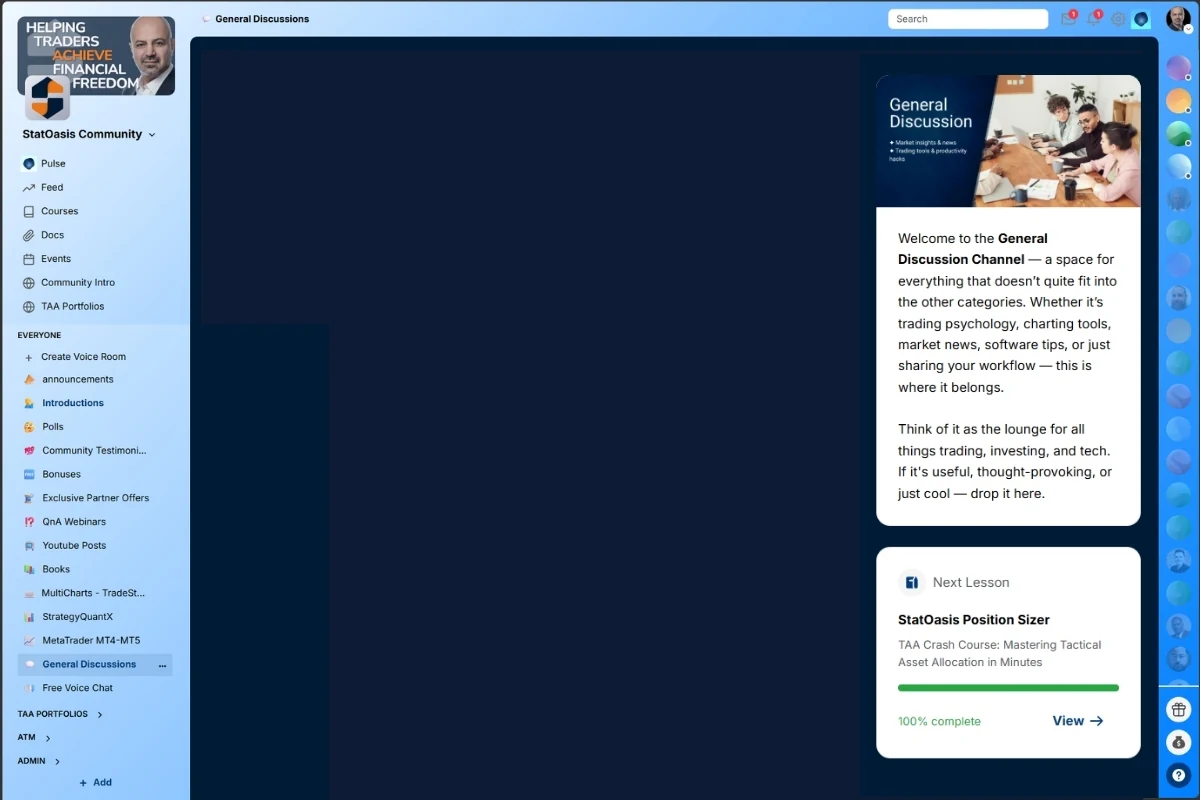
Task: Click the General Discussions header title
Action: point(262,19)
